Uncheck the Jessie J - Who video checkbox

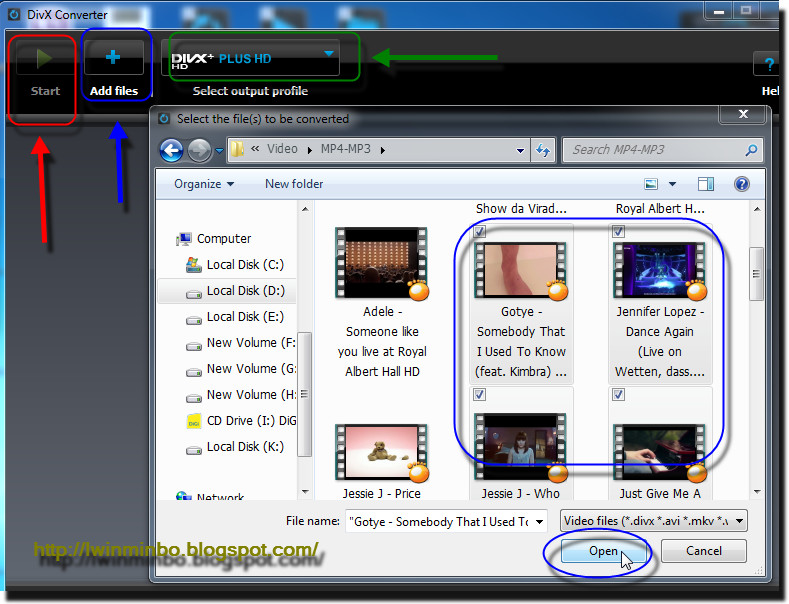[x=480, y=395]
